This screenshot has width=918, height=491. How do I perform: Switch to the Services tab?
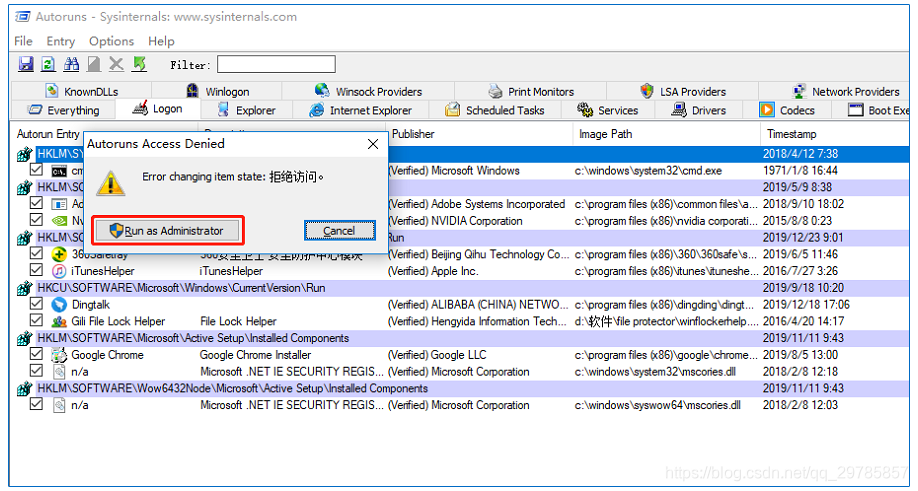coord(608,110)
